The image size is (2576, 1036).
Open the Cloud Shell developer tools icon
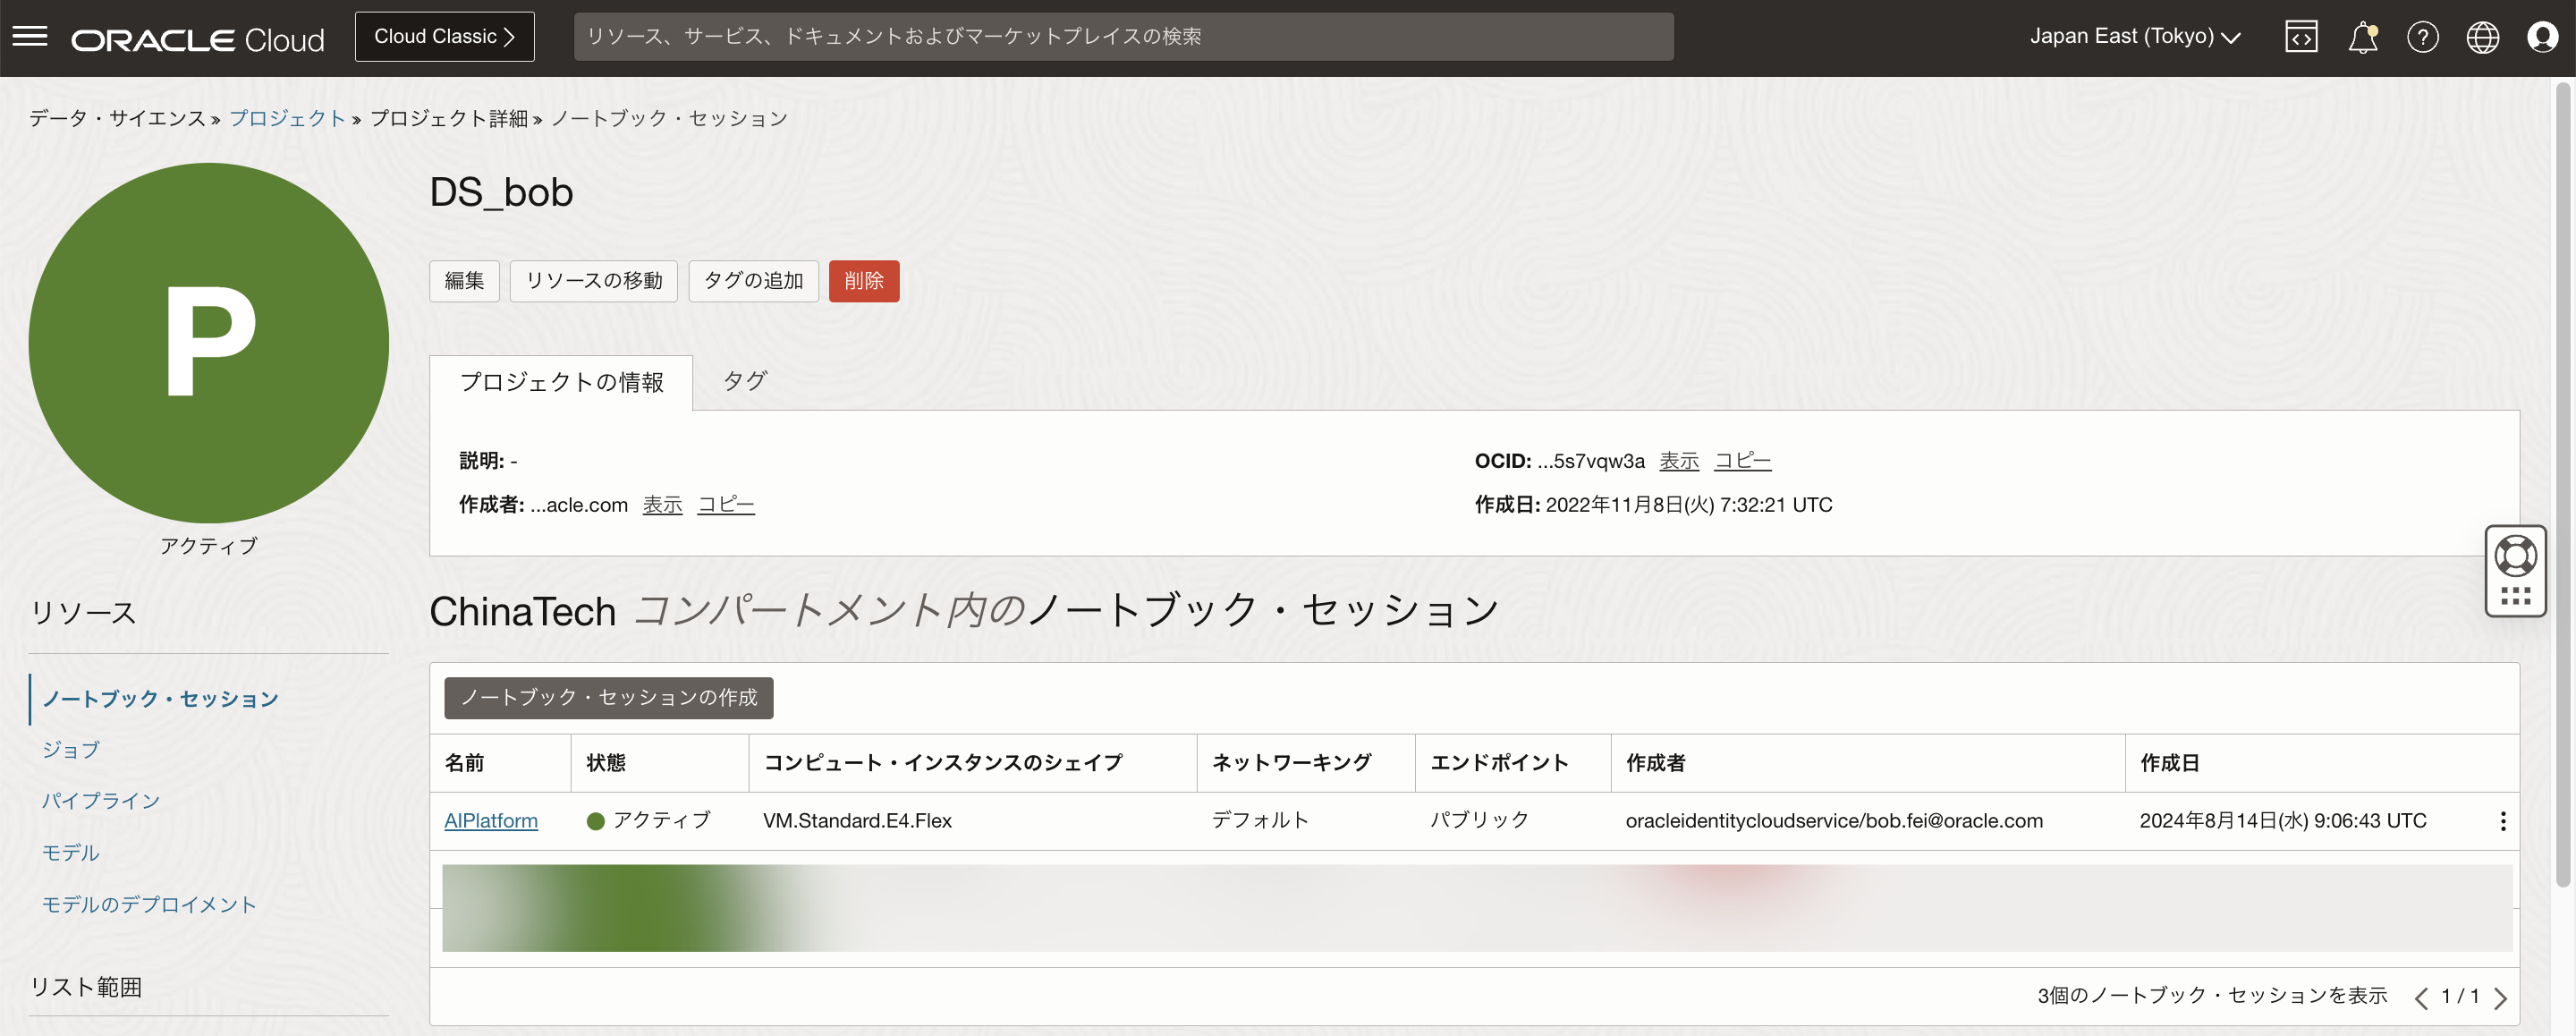click(2301, 37)
